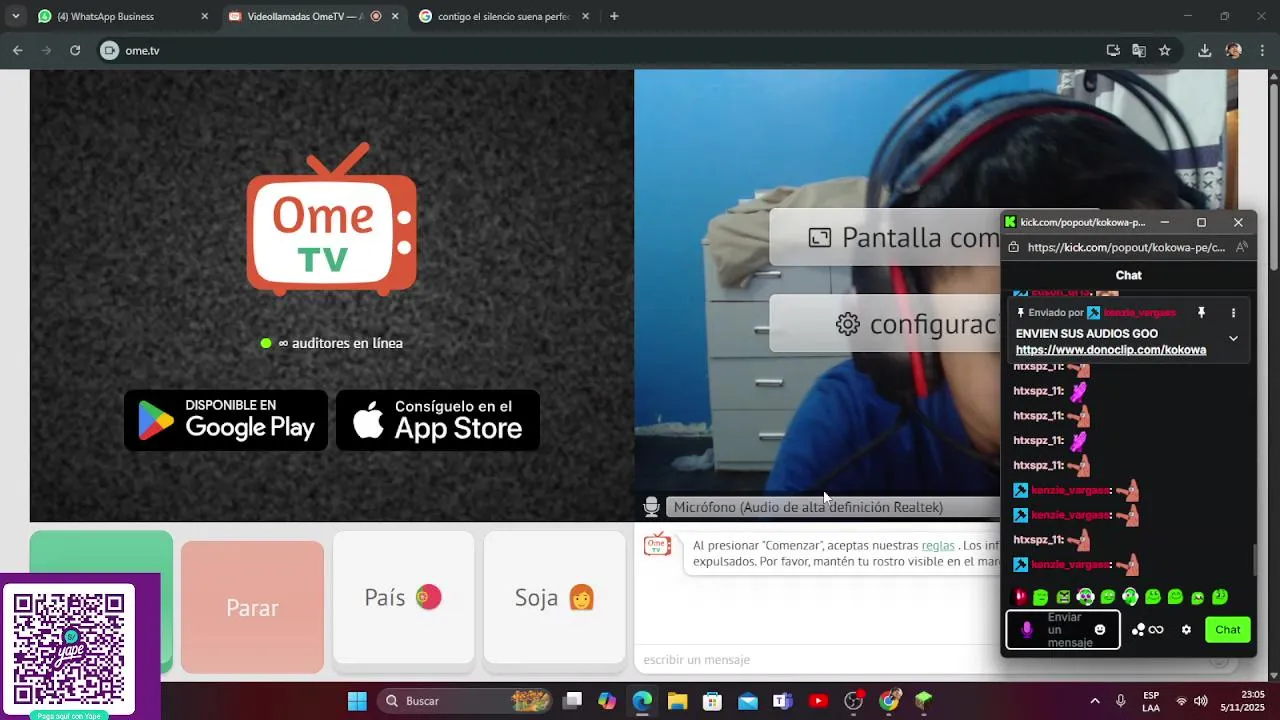Show hidden system tray icons

pyautogui.click(x=1094, y=701)
